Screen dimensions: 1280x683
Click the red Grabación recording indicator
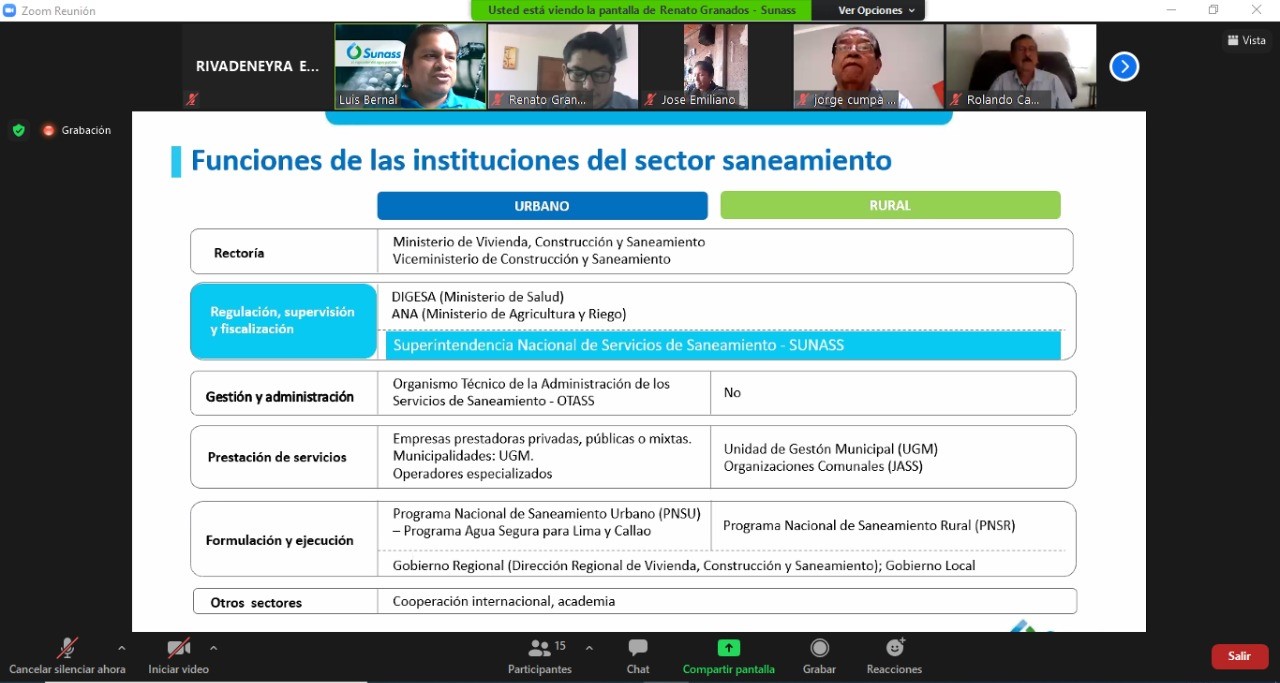pyautogui.click(x=76, y=130)
